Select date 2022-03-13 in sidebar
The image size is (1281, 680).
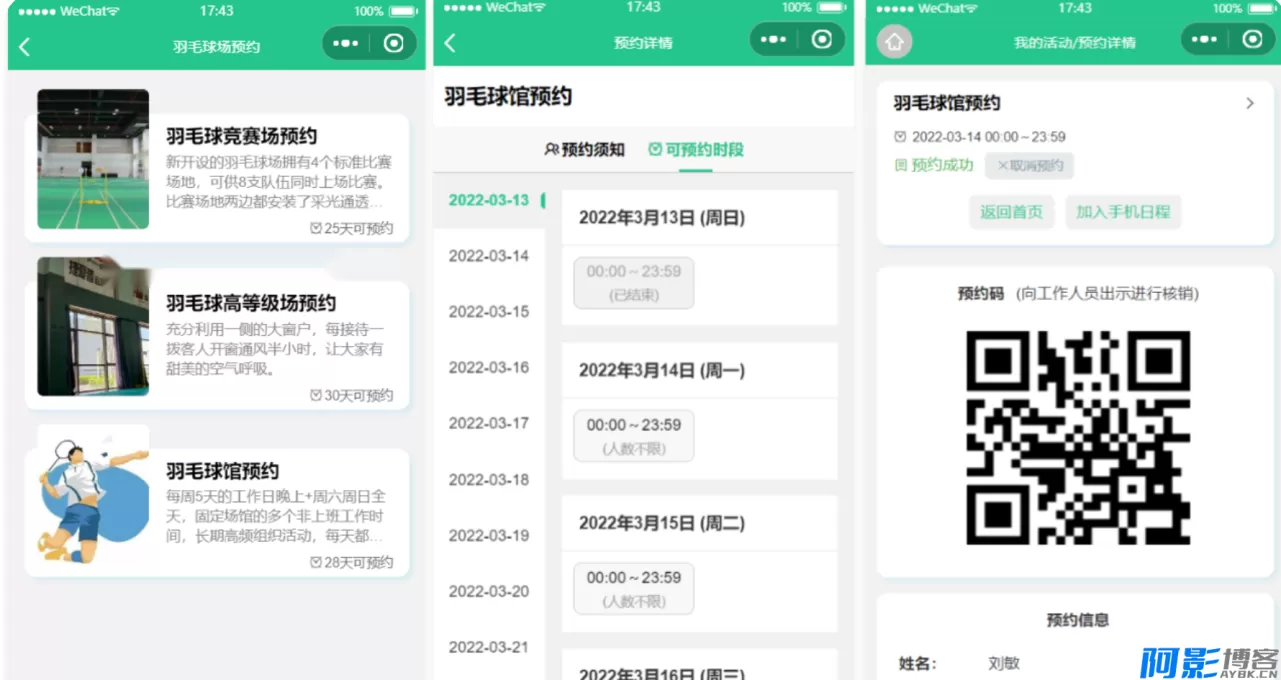(x=489, y=200)
